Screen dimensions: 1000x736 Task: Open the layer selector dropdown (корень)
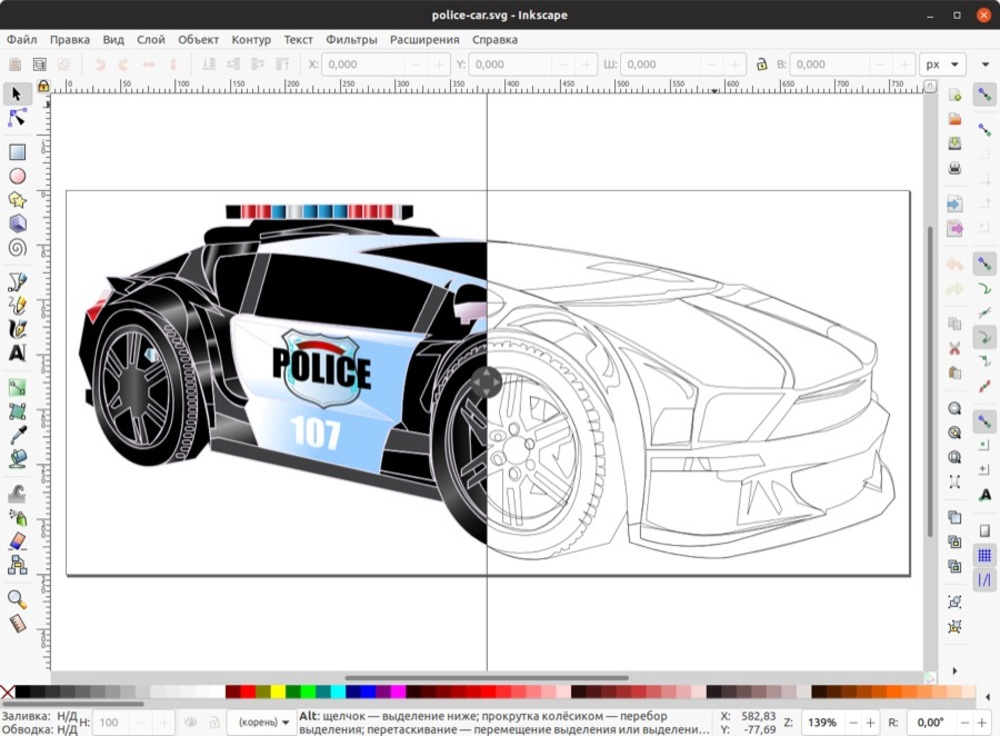click(263, 722)
